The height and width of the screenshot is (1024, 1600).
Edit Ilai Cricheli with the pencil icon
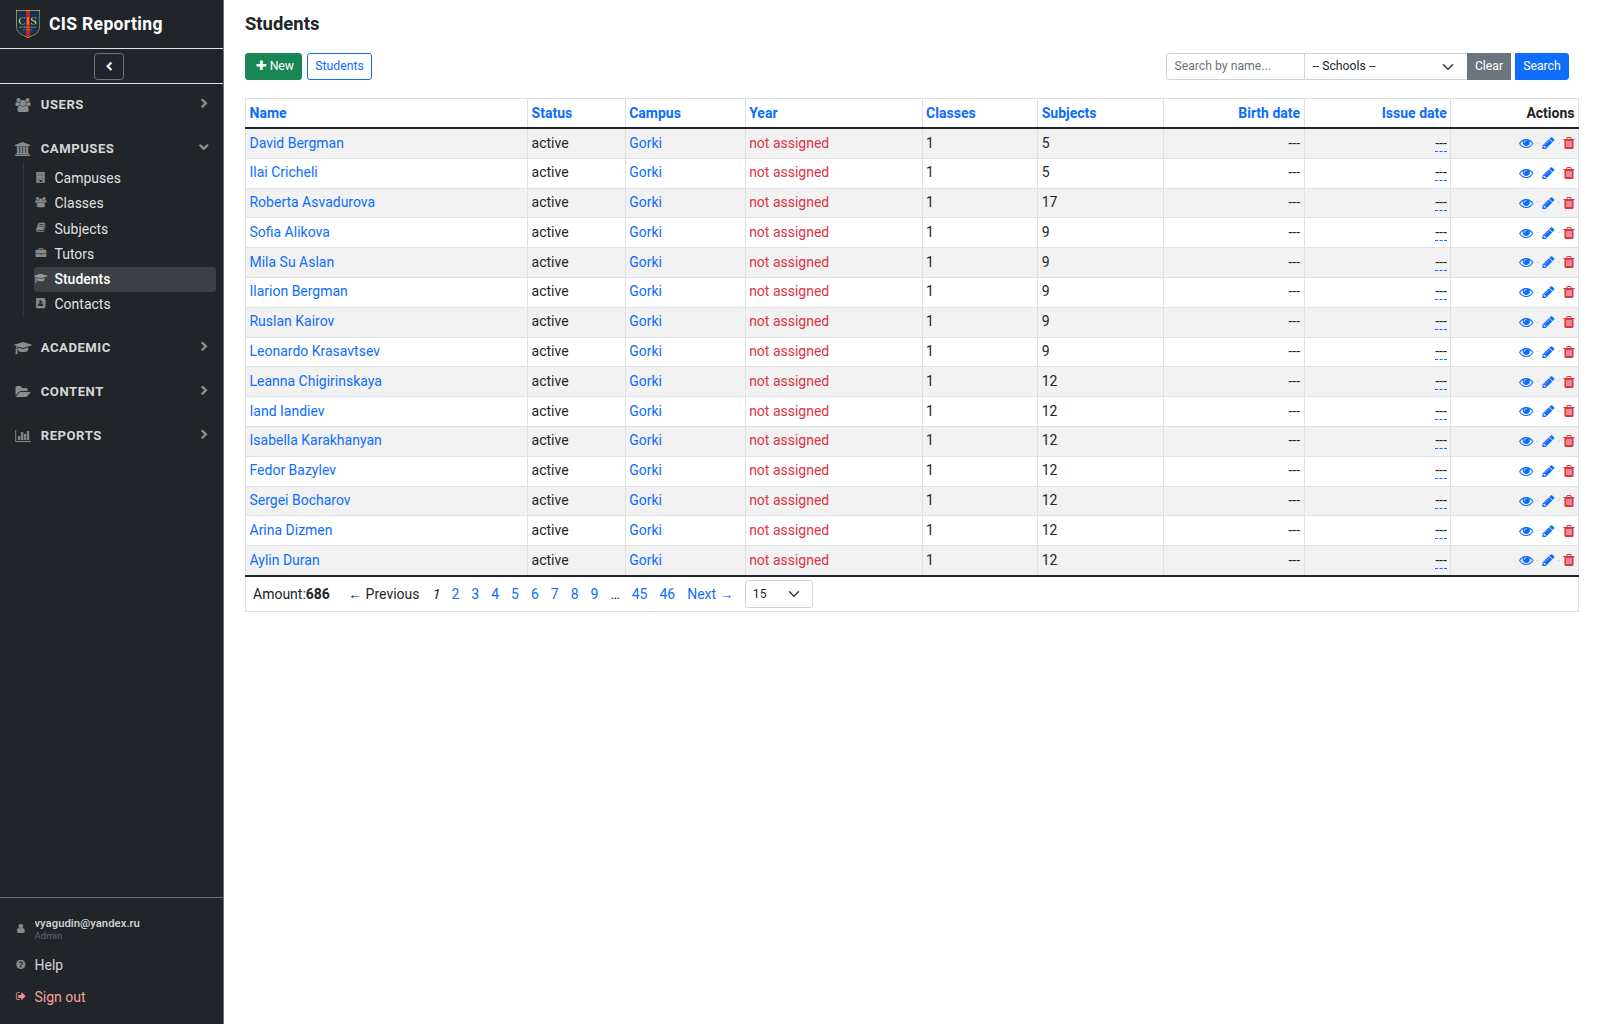[x=1548, y=173]
